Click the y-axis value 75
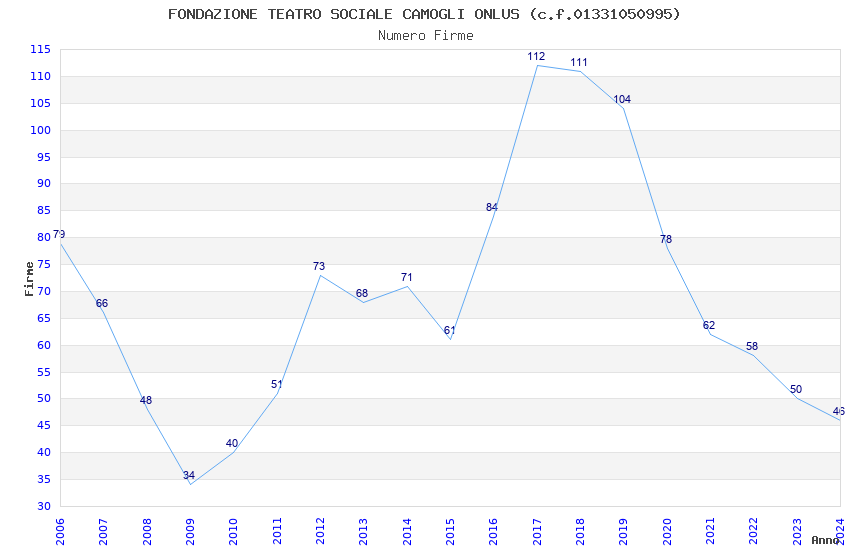Image resolution: width=850 pixels, height=550 pixels. [44, 264]
